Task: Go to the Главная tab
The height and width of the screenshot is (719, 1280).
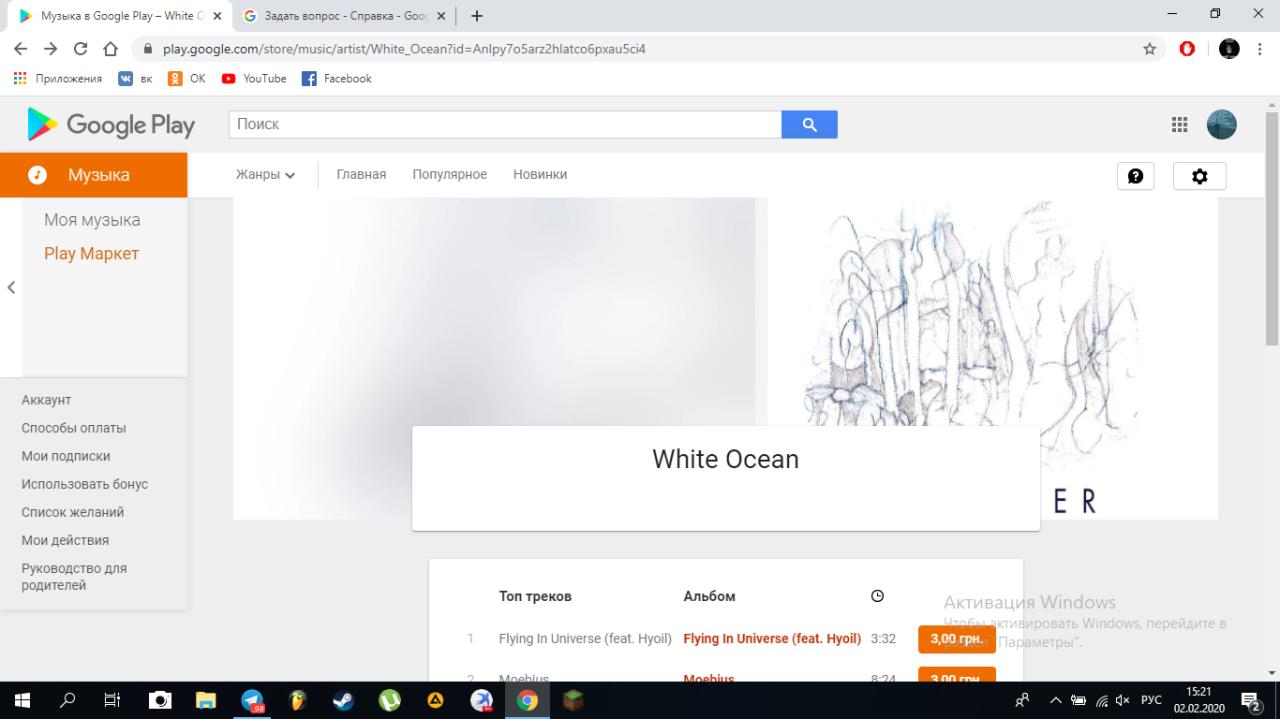Action: click(x=361, y=174)
